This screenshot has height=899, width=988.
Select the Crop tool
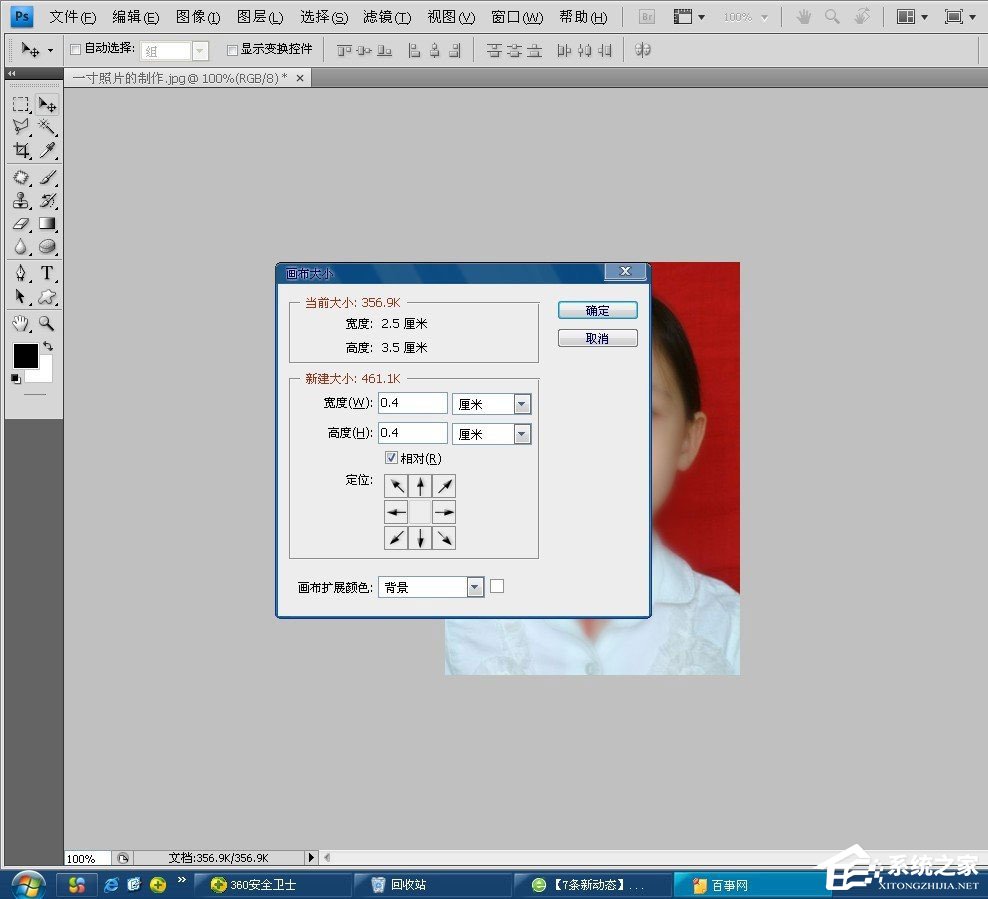(x=21, y=151)
